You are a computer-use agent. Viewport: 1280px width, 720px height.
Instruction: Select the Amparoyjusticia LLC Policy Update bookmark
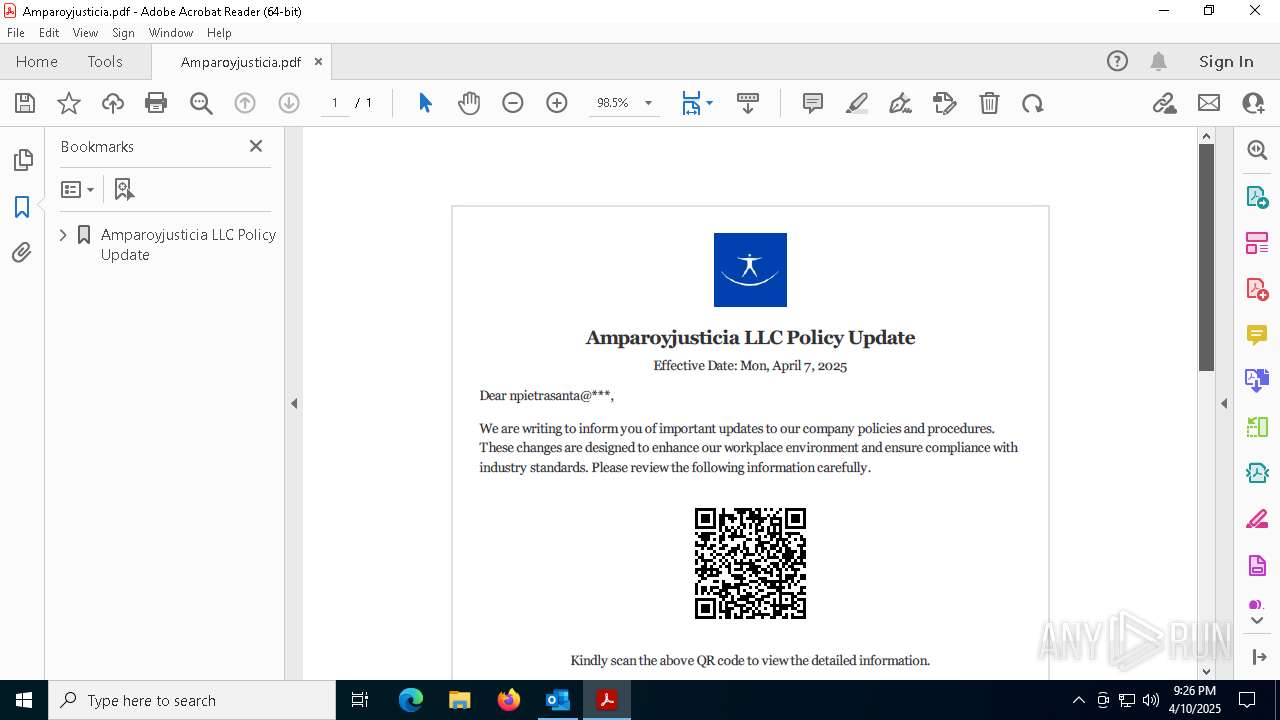(x=188, y=244)
